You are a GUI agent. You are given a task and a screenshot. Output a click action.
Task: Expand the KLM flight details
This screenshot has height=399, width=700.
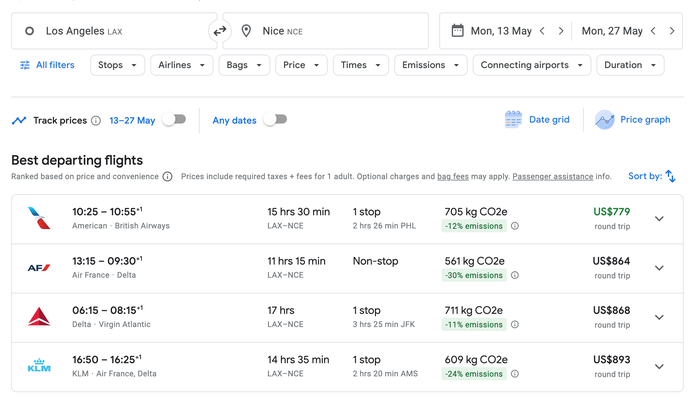click(x=659, y=367)
